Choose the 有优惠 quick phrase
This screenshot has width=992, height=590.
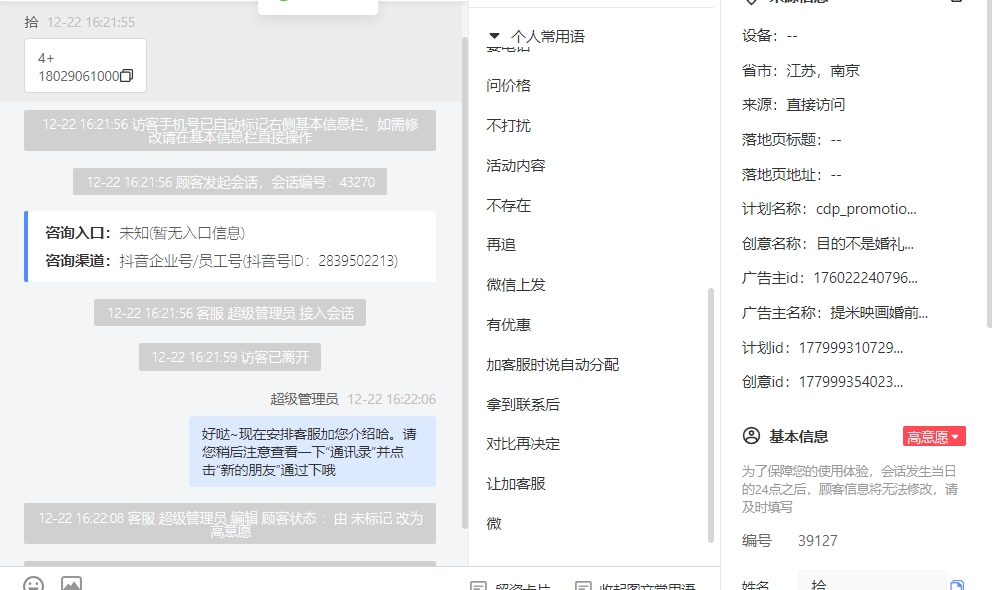click(x=509, y=325)
